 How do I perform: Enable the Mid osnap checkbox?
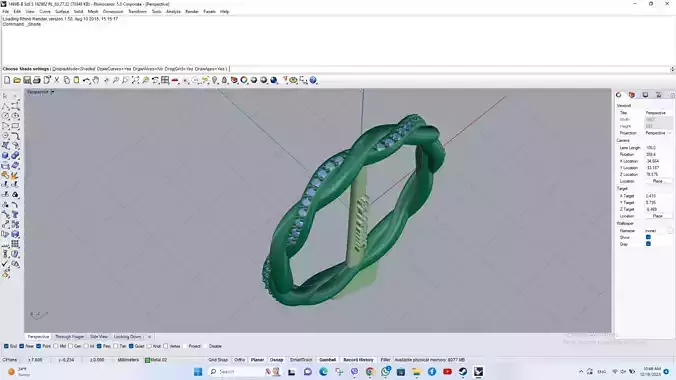56,346
